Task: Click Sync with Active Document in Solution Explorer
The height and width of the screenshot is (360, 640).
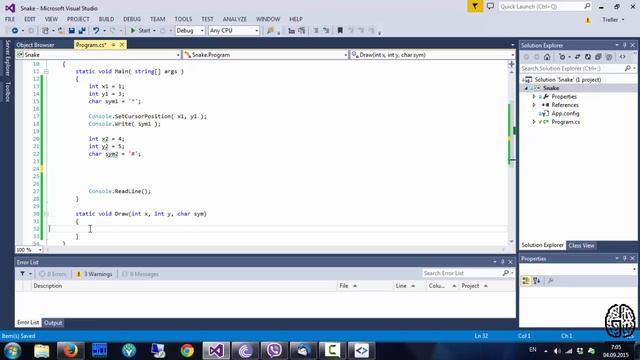Action: pyautogui.click(x=578, y=57)
